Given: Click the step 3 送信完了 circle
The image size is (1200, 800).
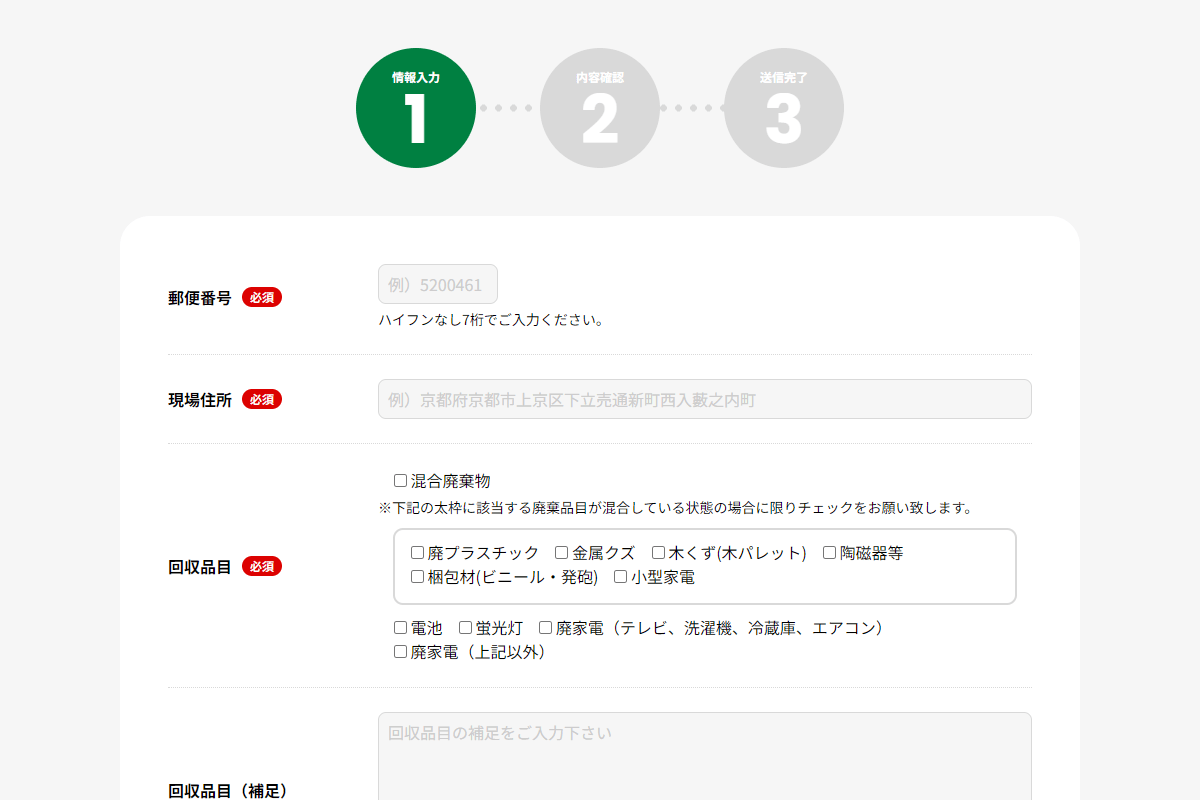Looking at the screenshot, I should pos(784,107).
